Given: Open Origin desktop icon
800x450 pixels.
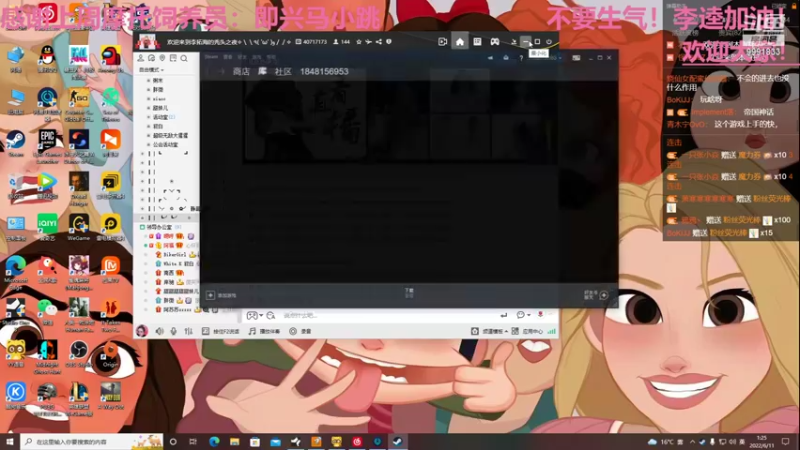Looking at the screenshot, I should point(111,355).
